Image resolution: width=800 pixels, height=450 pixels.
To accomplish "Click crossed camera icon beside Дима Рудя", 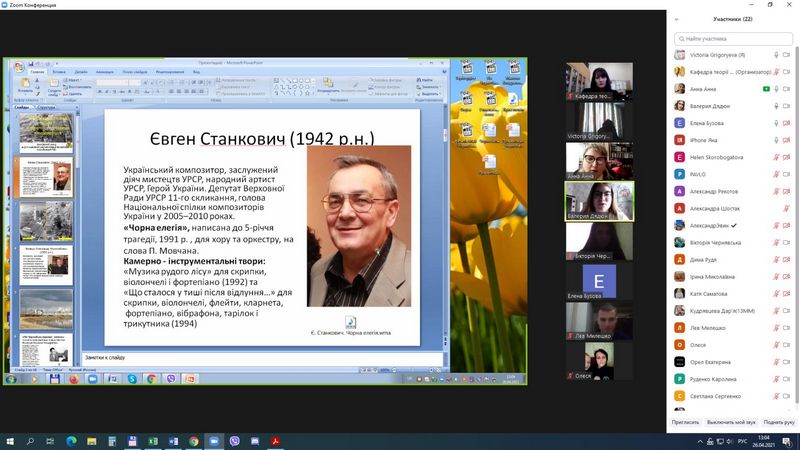I will click(x=786, y=260).
